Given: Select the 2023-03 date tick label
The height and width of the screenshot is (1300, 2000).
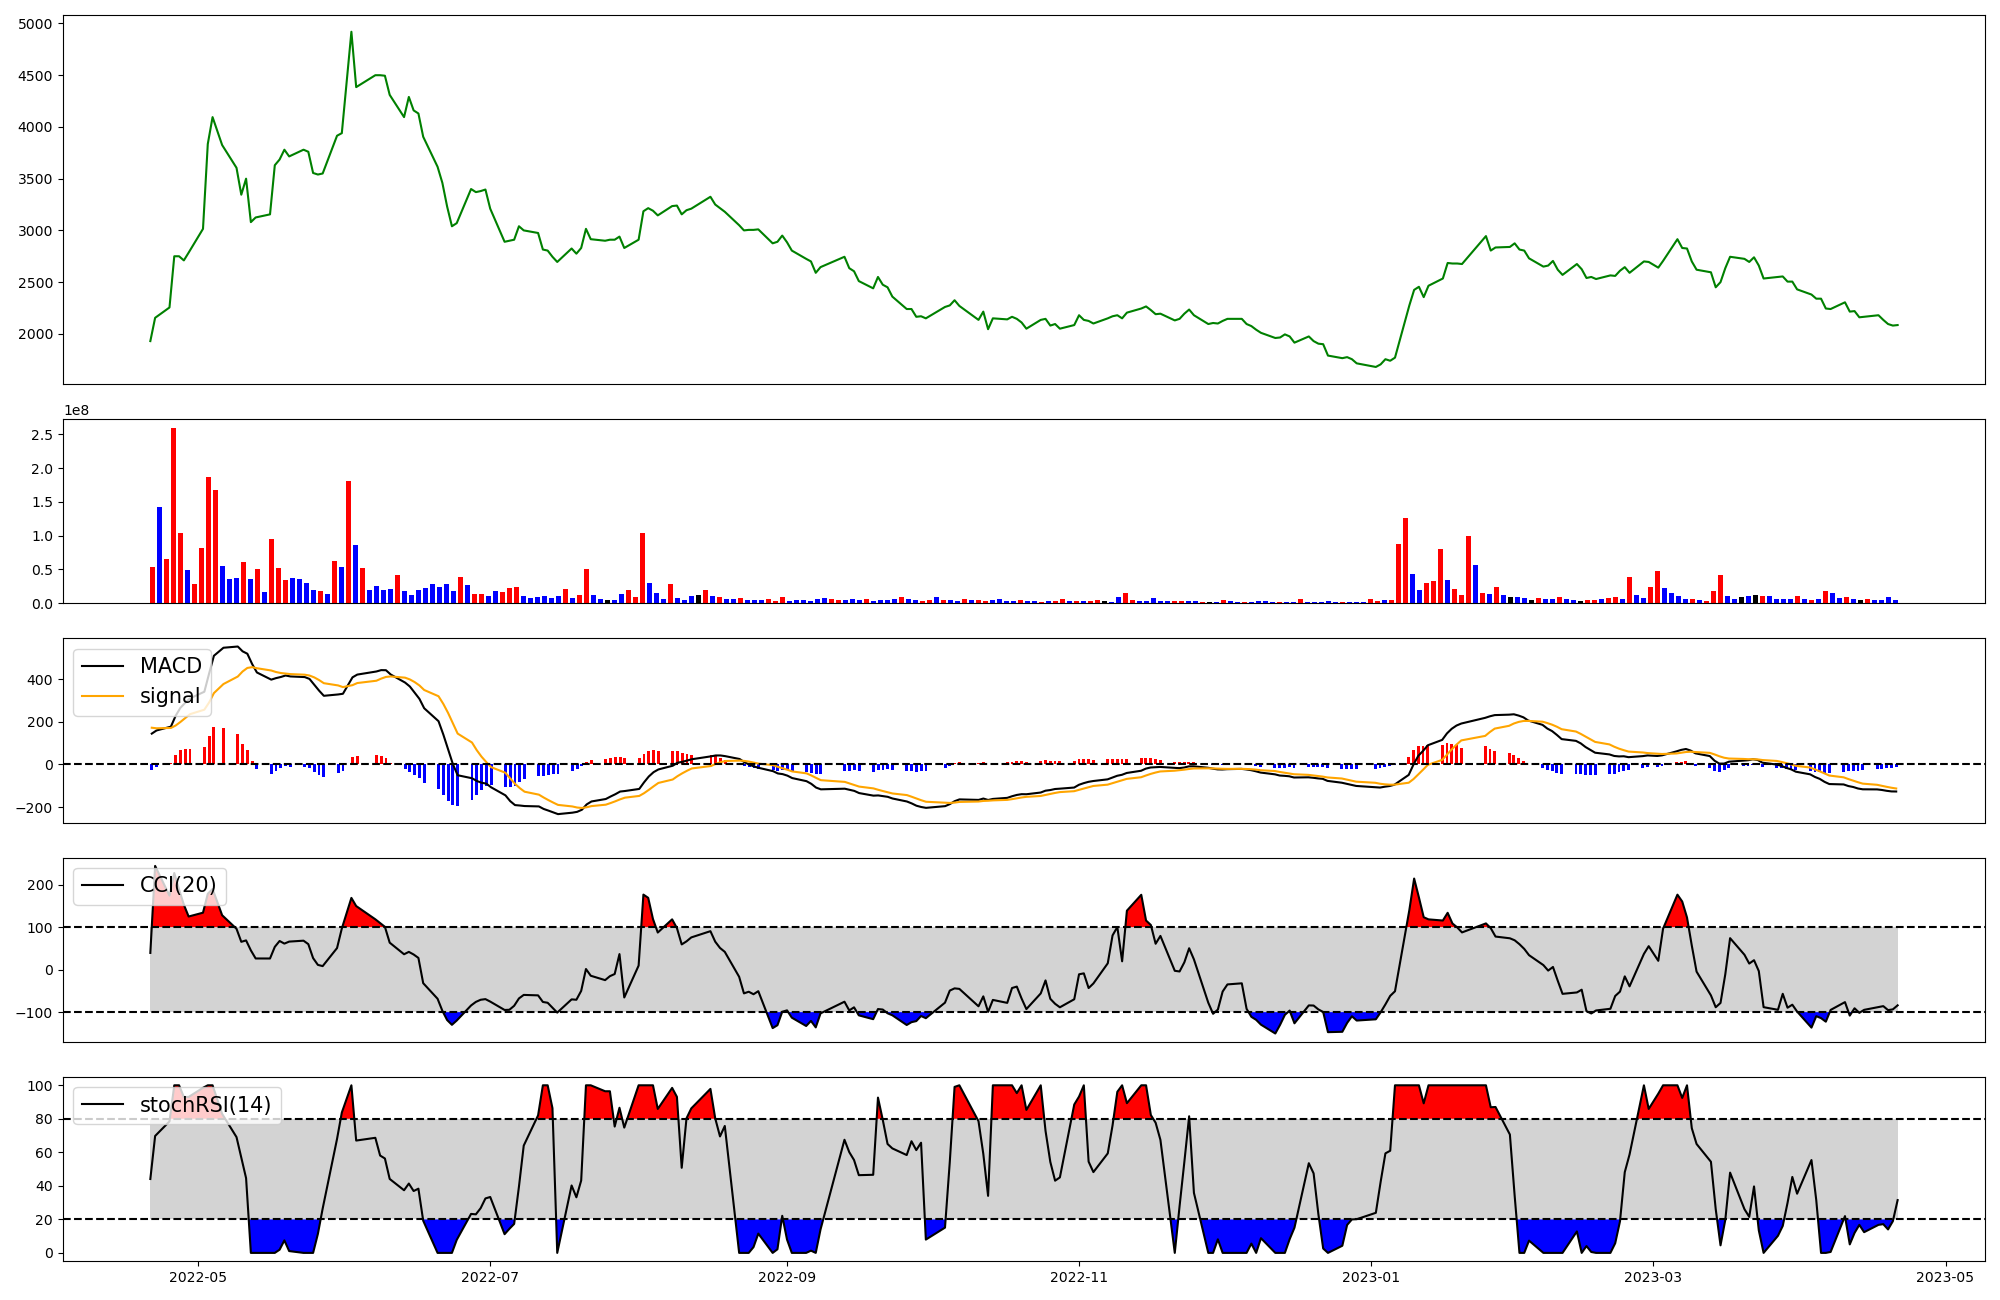Looking at the screenshot, I should [x=1653, y=1277].
